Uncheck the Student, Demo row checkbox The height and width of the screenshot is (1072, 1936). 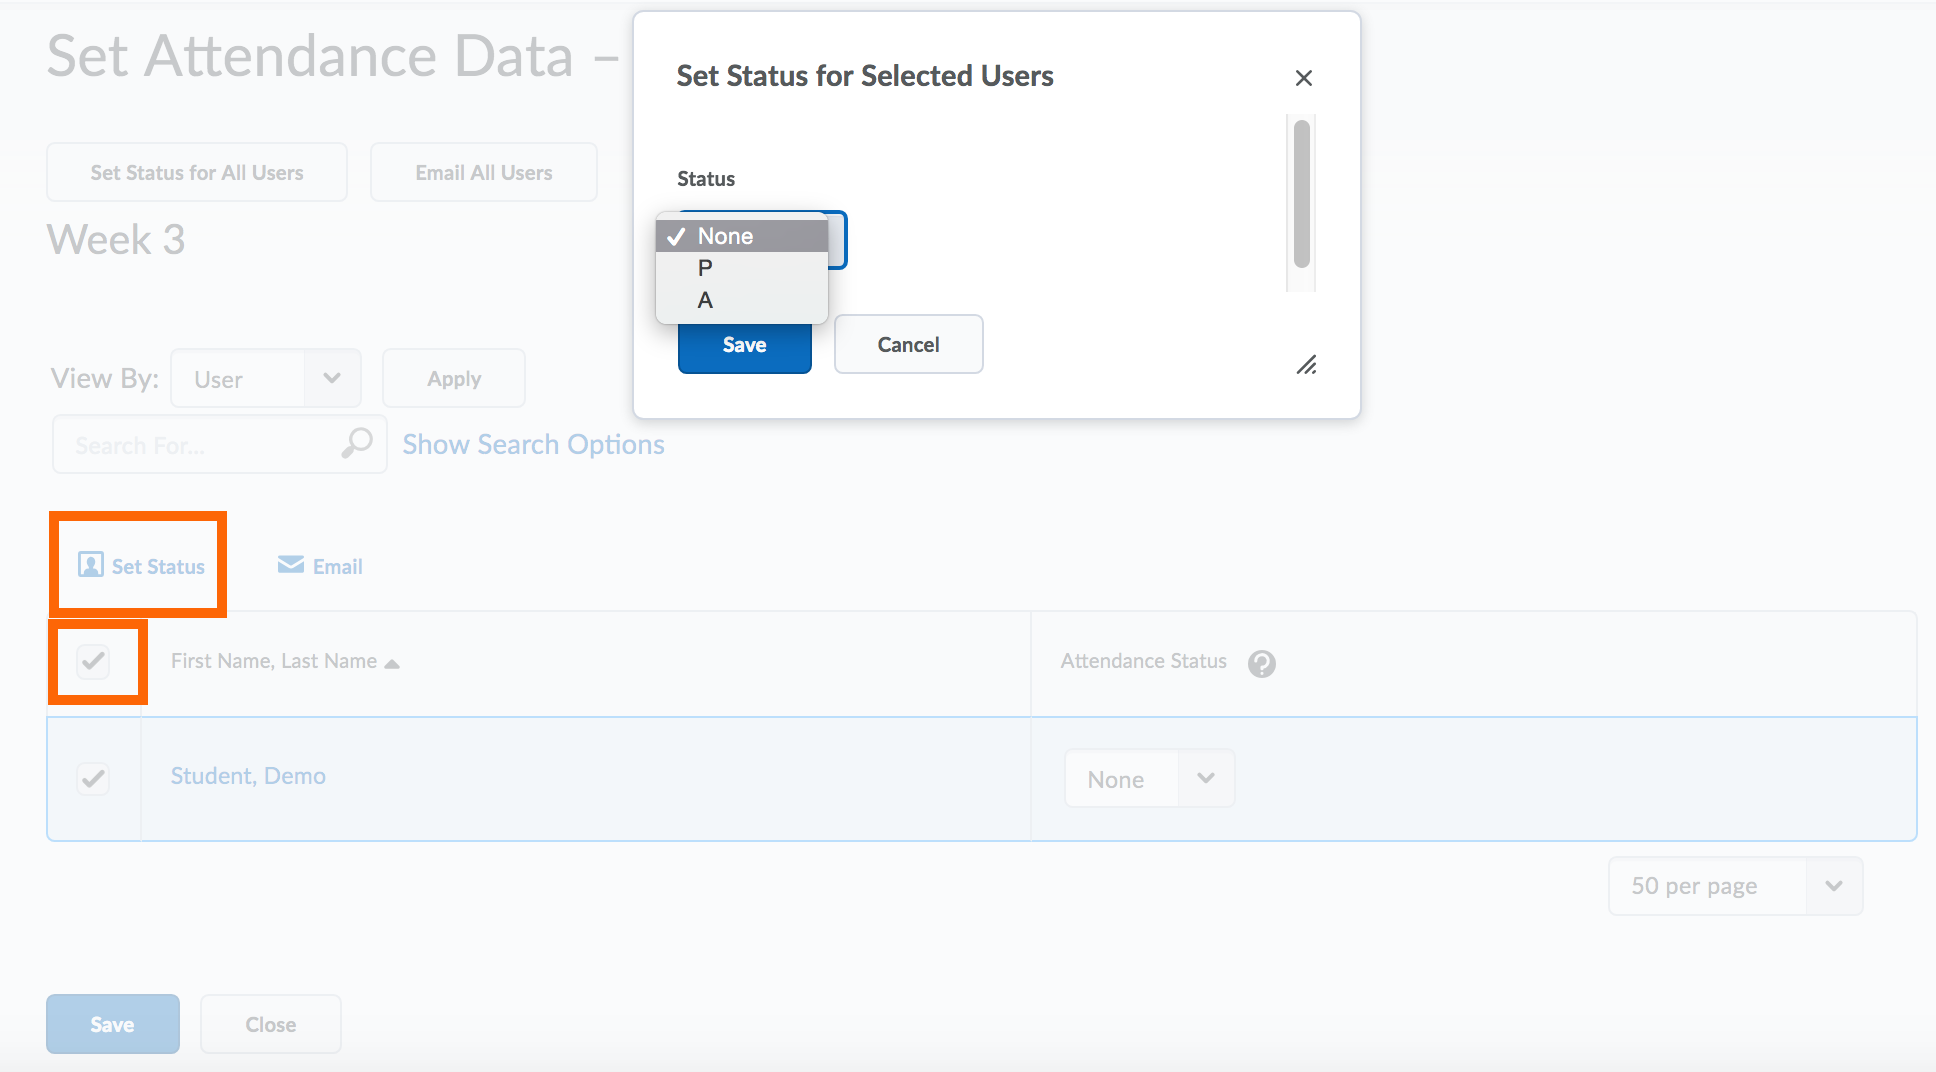click(x=93, y=778)
